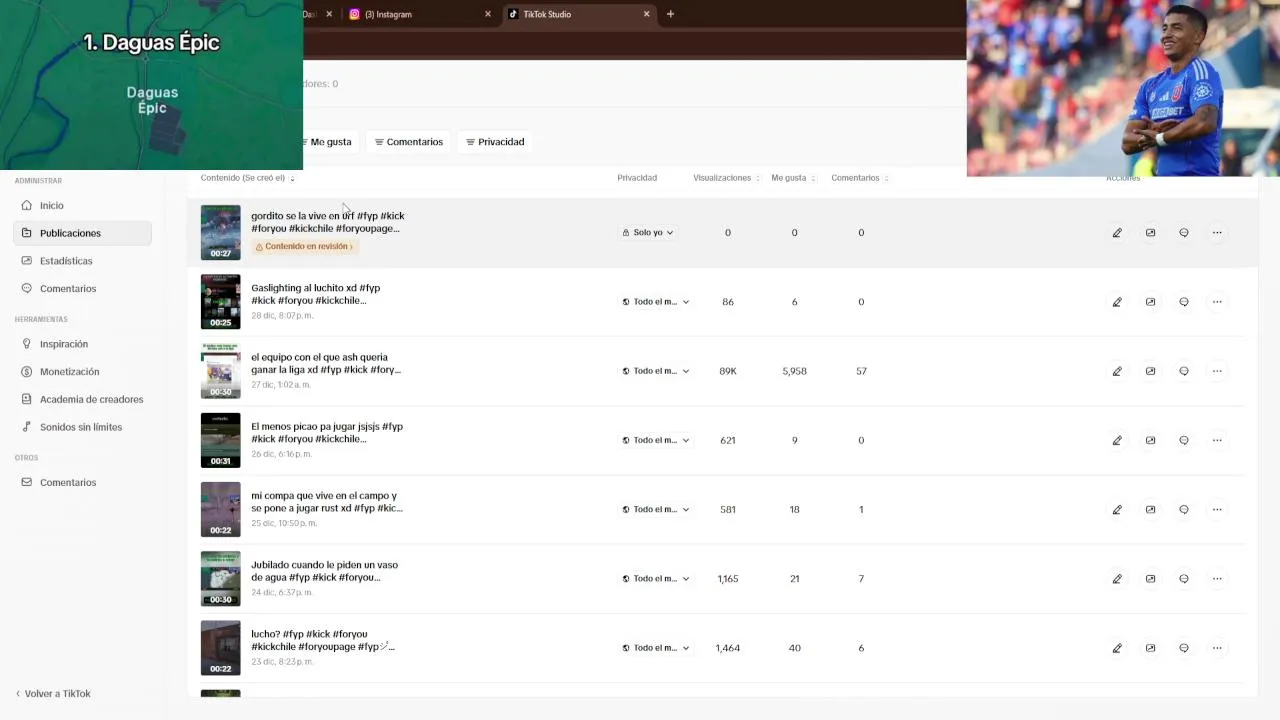This screenshot has height=720, width=1280.
Task: Open the three-dot menu for the lucho? post
Action: tap(1217, 648)
